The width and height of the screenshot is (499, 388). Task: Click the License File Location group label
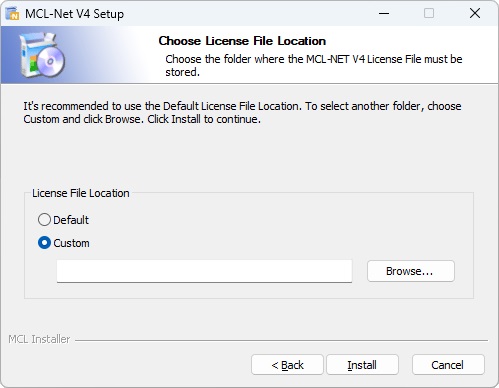pos(81,193)
